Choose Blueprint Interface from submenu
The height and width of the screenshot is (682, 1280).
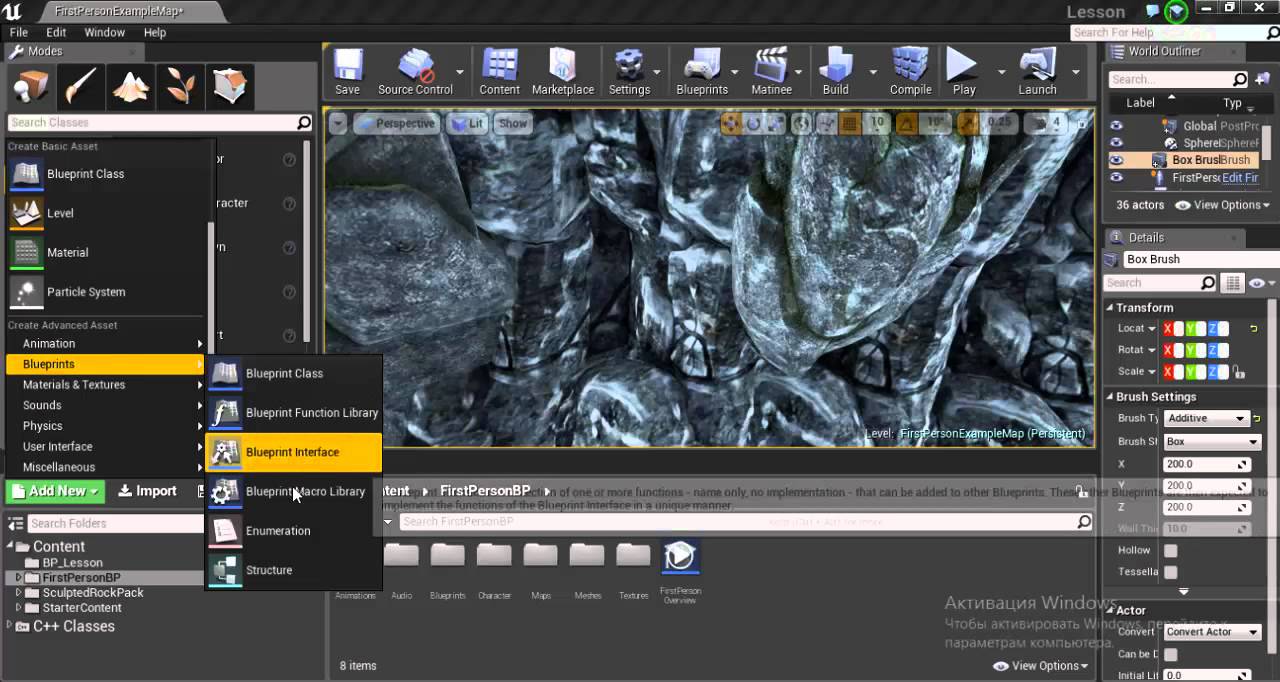pos(294,452)
